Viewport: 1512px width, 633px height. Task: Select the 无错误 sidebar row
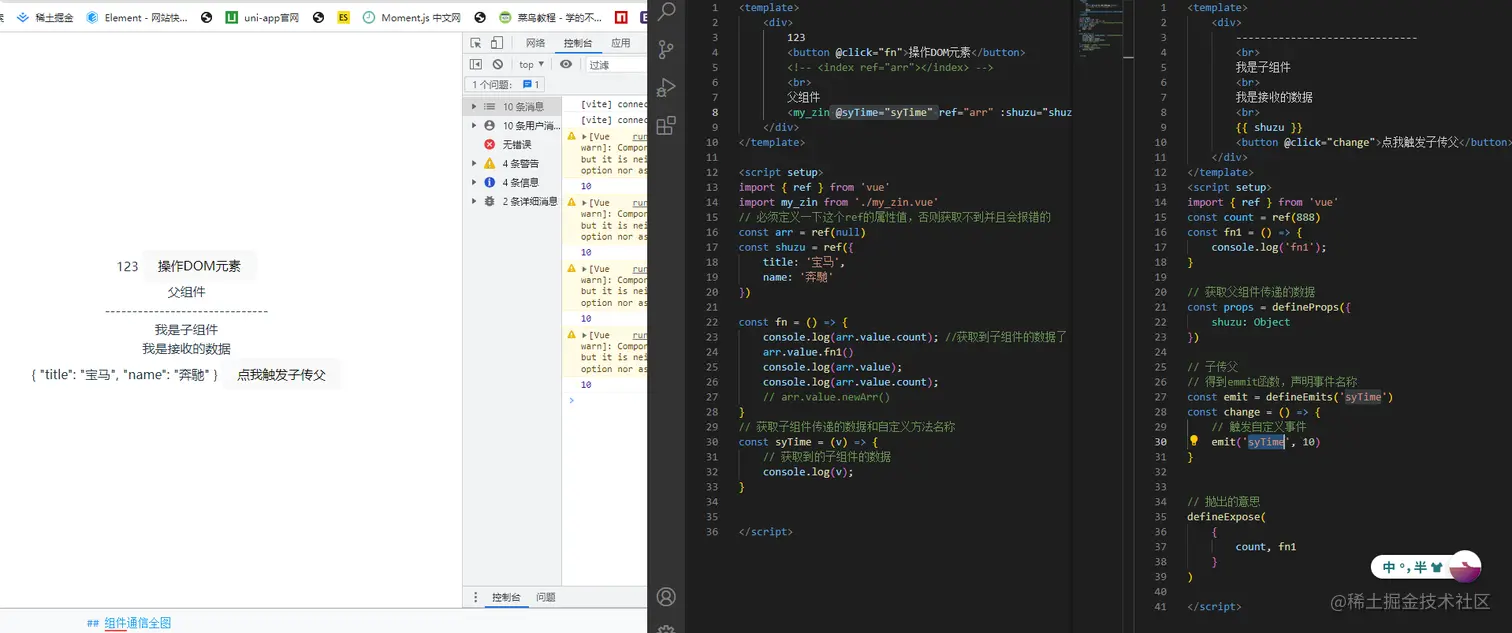click(x=512, y=144)
